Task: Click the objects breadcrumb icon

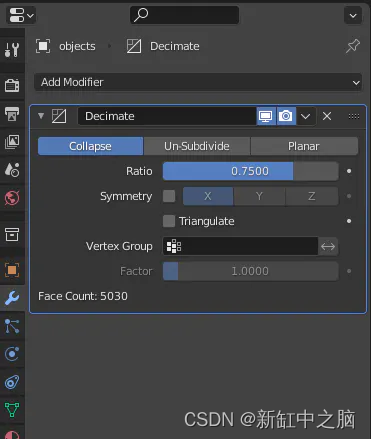Action: pos(43,46)
